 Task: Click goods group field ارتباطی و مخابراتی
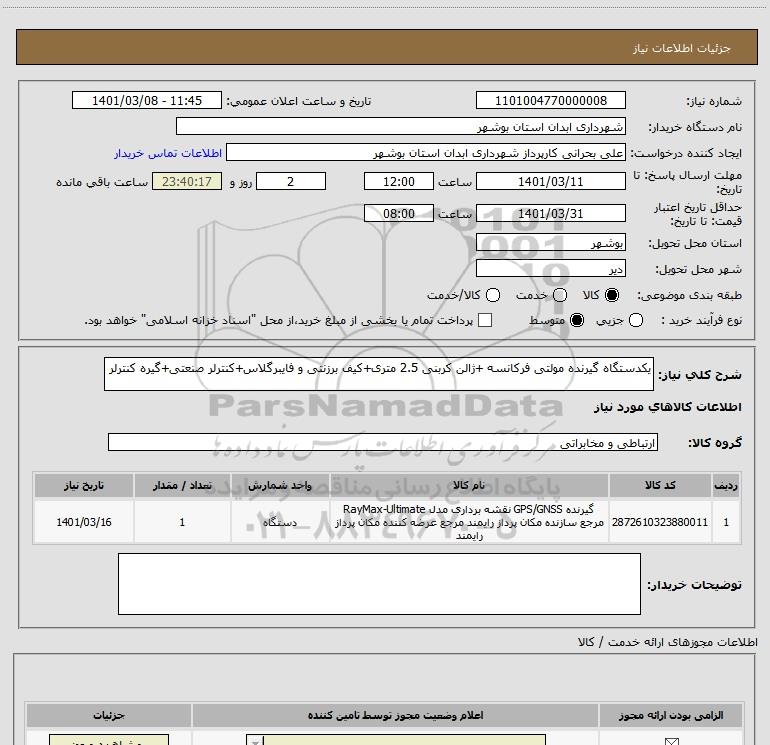tap(383, 442)
